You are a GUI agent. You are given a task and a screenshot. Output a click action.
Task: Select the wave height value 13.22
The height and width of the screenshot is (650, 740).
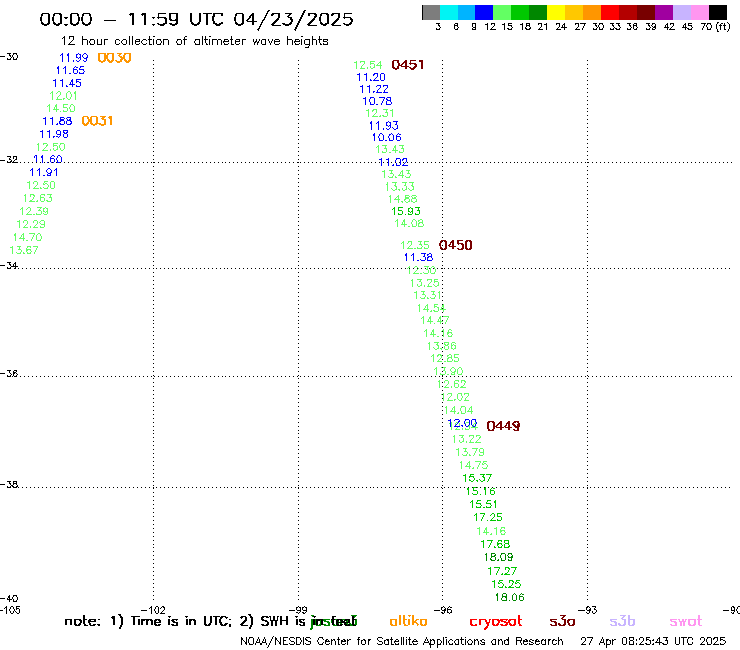coord(466,439)
